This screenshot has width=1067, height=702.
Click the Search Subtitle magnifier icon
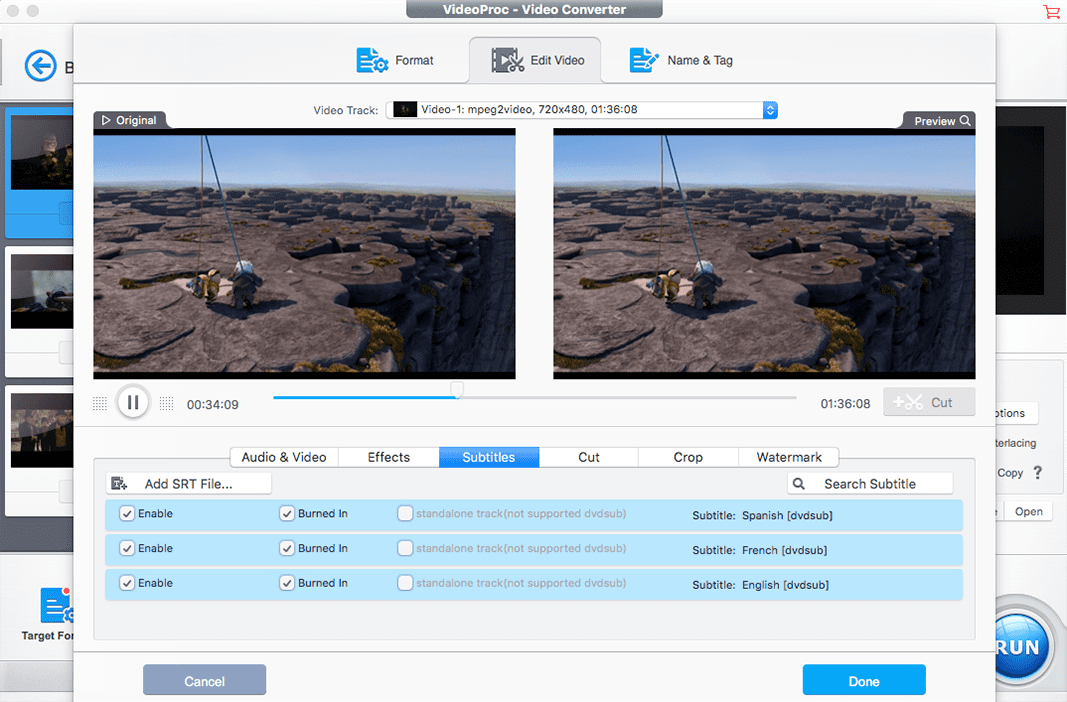coord(799,484)
